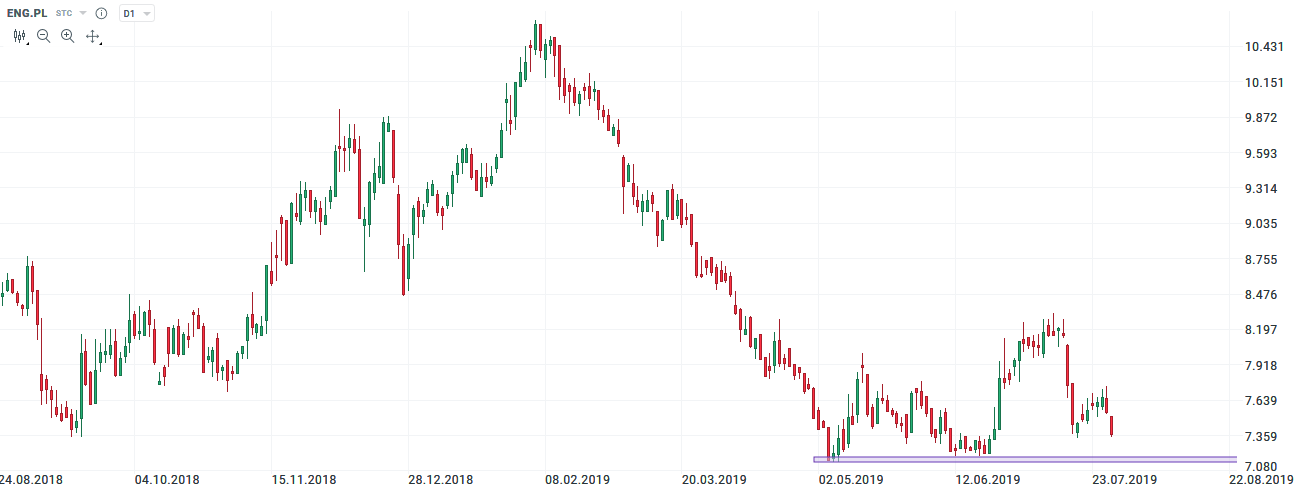Click the 22.08.2019 date label

click(x=1262, y=480)
